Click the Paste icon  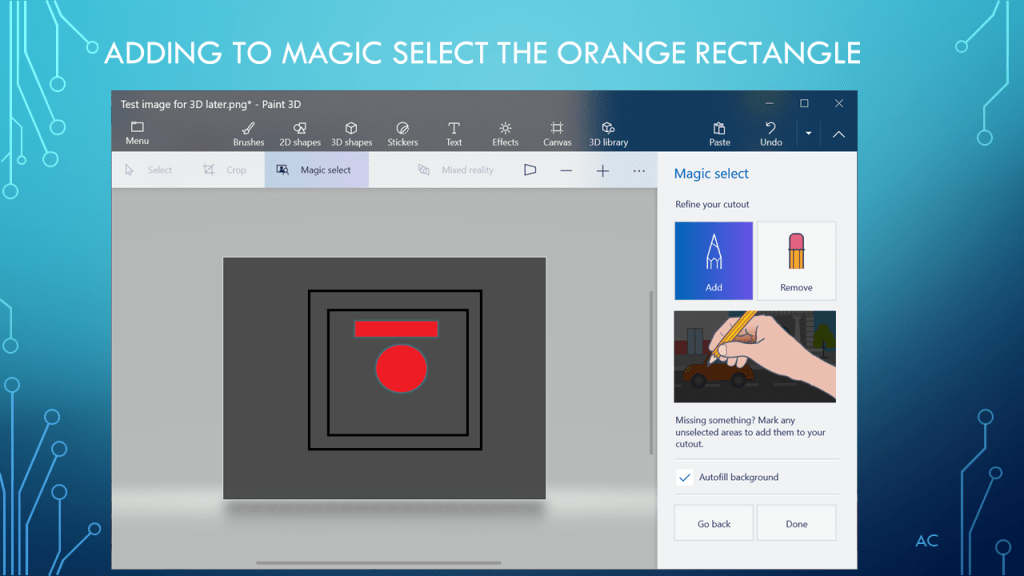coord(719,133)
